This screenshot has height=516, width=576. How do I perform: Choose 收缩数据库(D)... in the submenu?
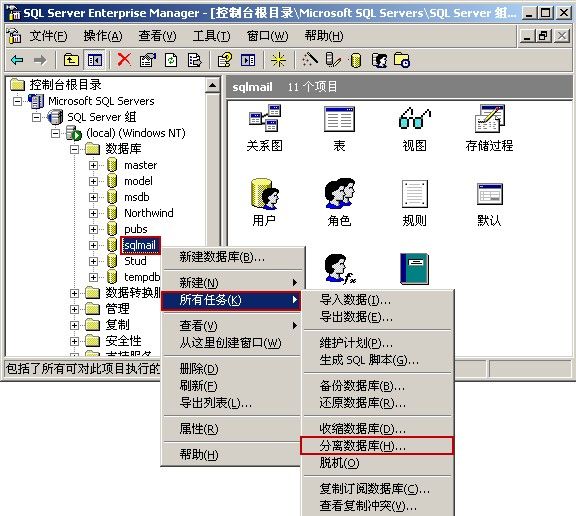point(378,429)
